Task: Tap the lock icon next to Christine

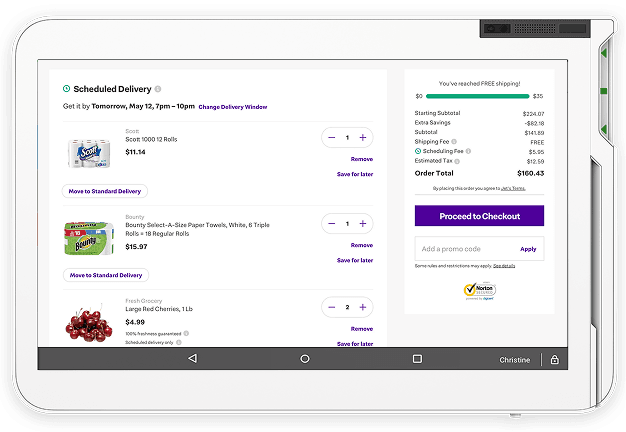Action: pyautogui.click(x=554, y=359)
